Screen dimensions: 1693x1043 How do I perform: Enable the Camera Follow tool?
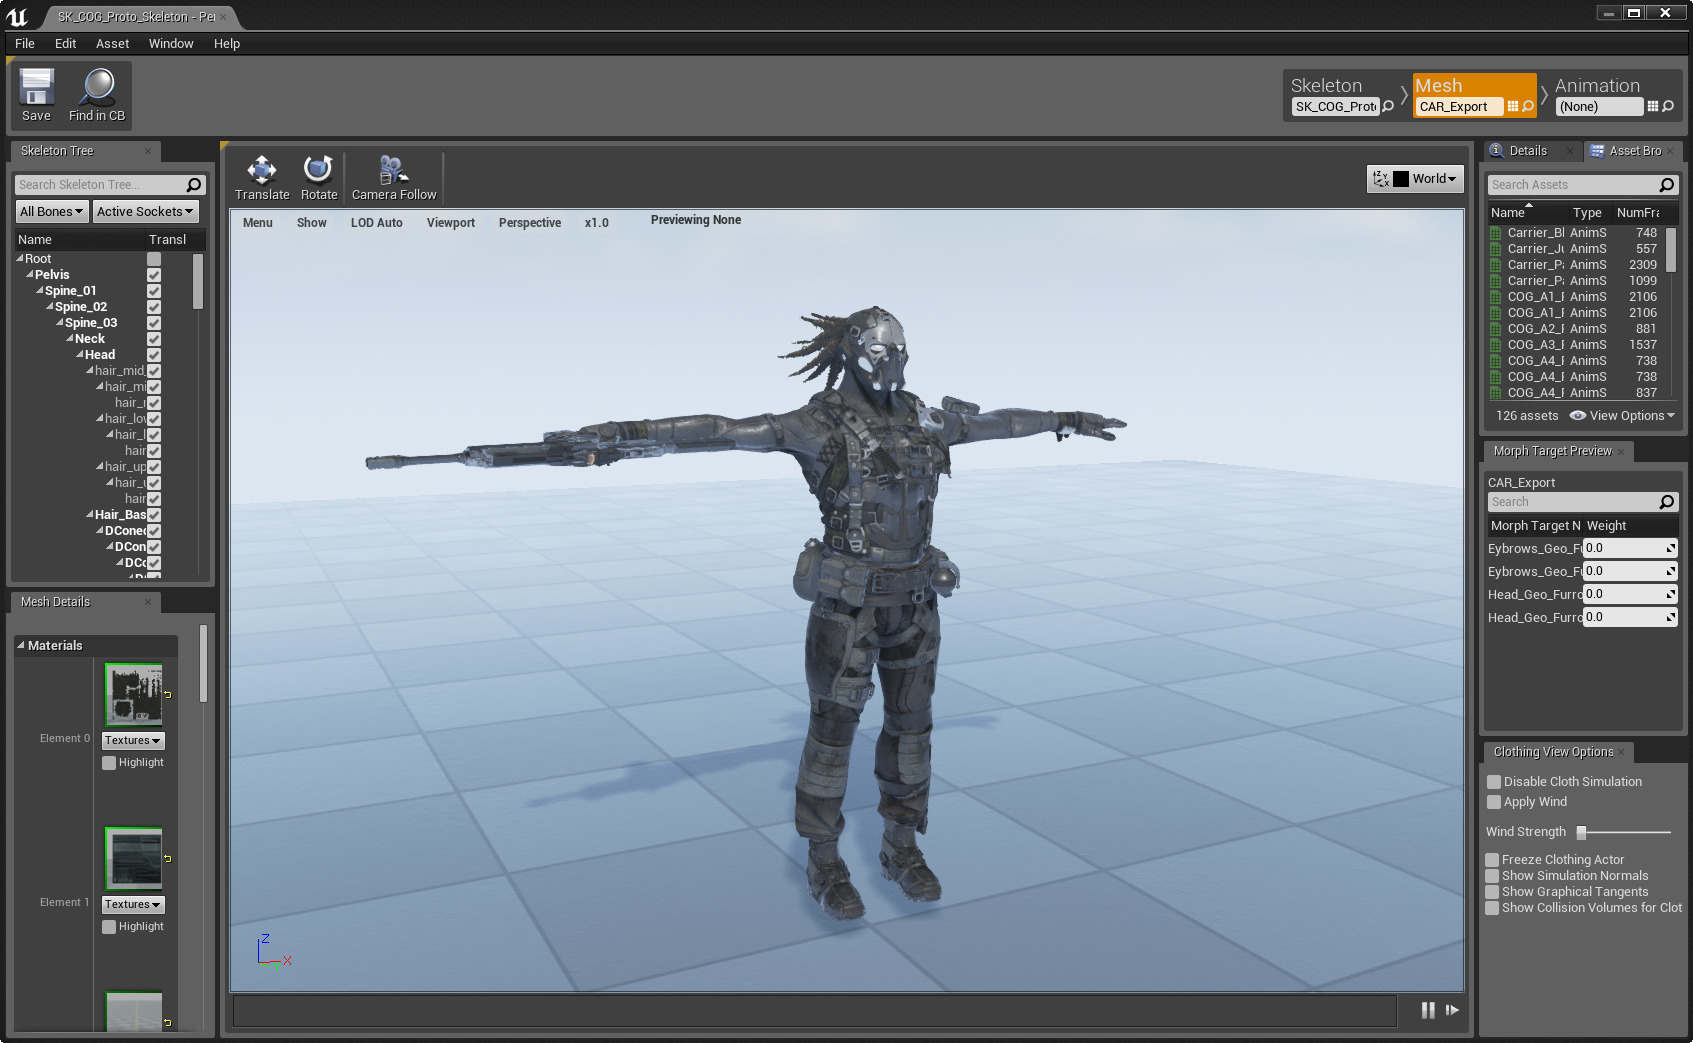[393, 170]
